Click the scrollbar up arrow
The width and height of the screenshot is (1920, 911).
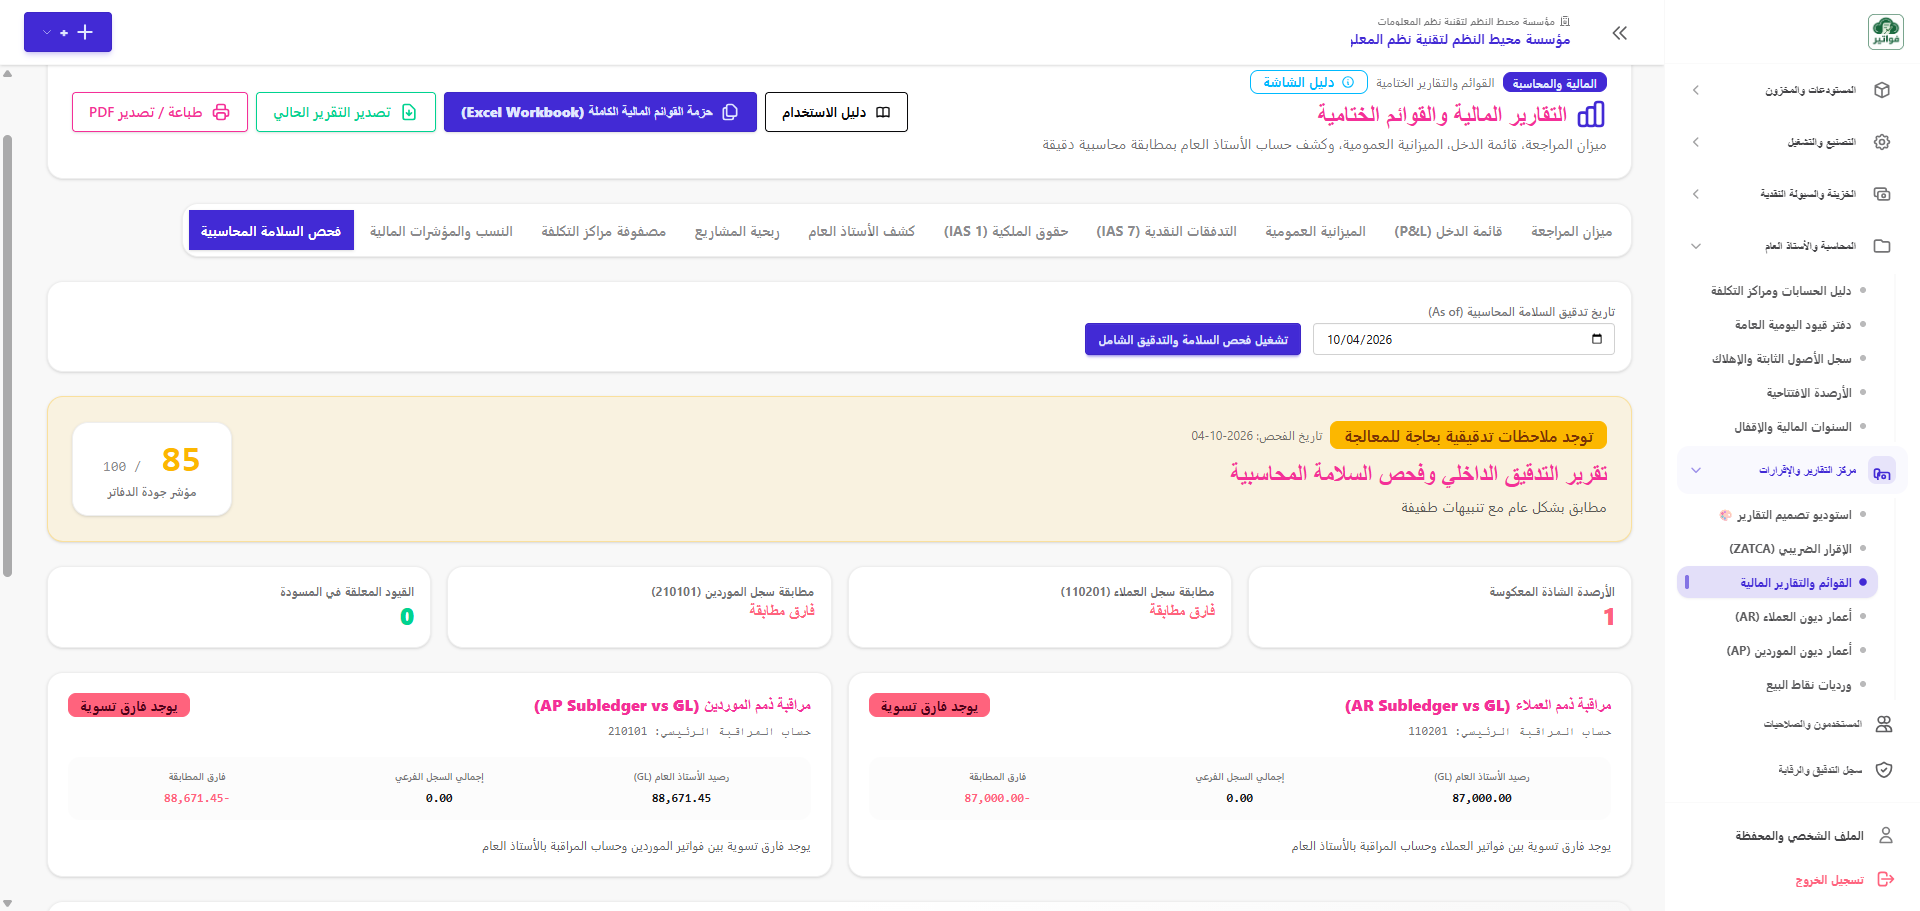tap(7, 74)
